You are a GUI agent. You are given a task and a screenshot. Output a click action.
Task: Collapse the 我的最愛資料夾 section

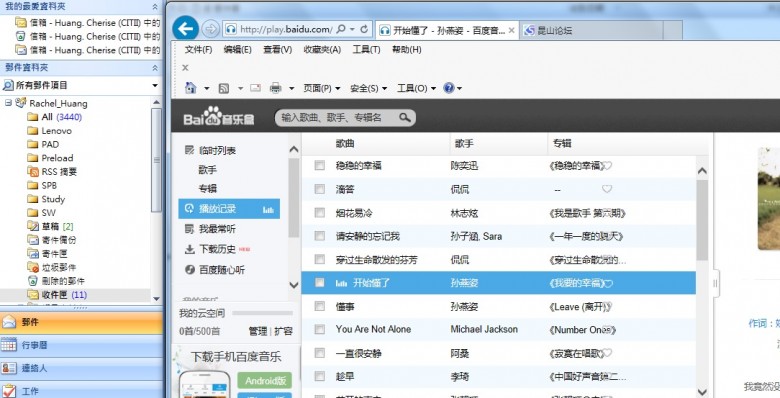coord(155,7)
